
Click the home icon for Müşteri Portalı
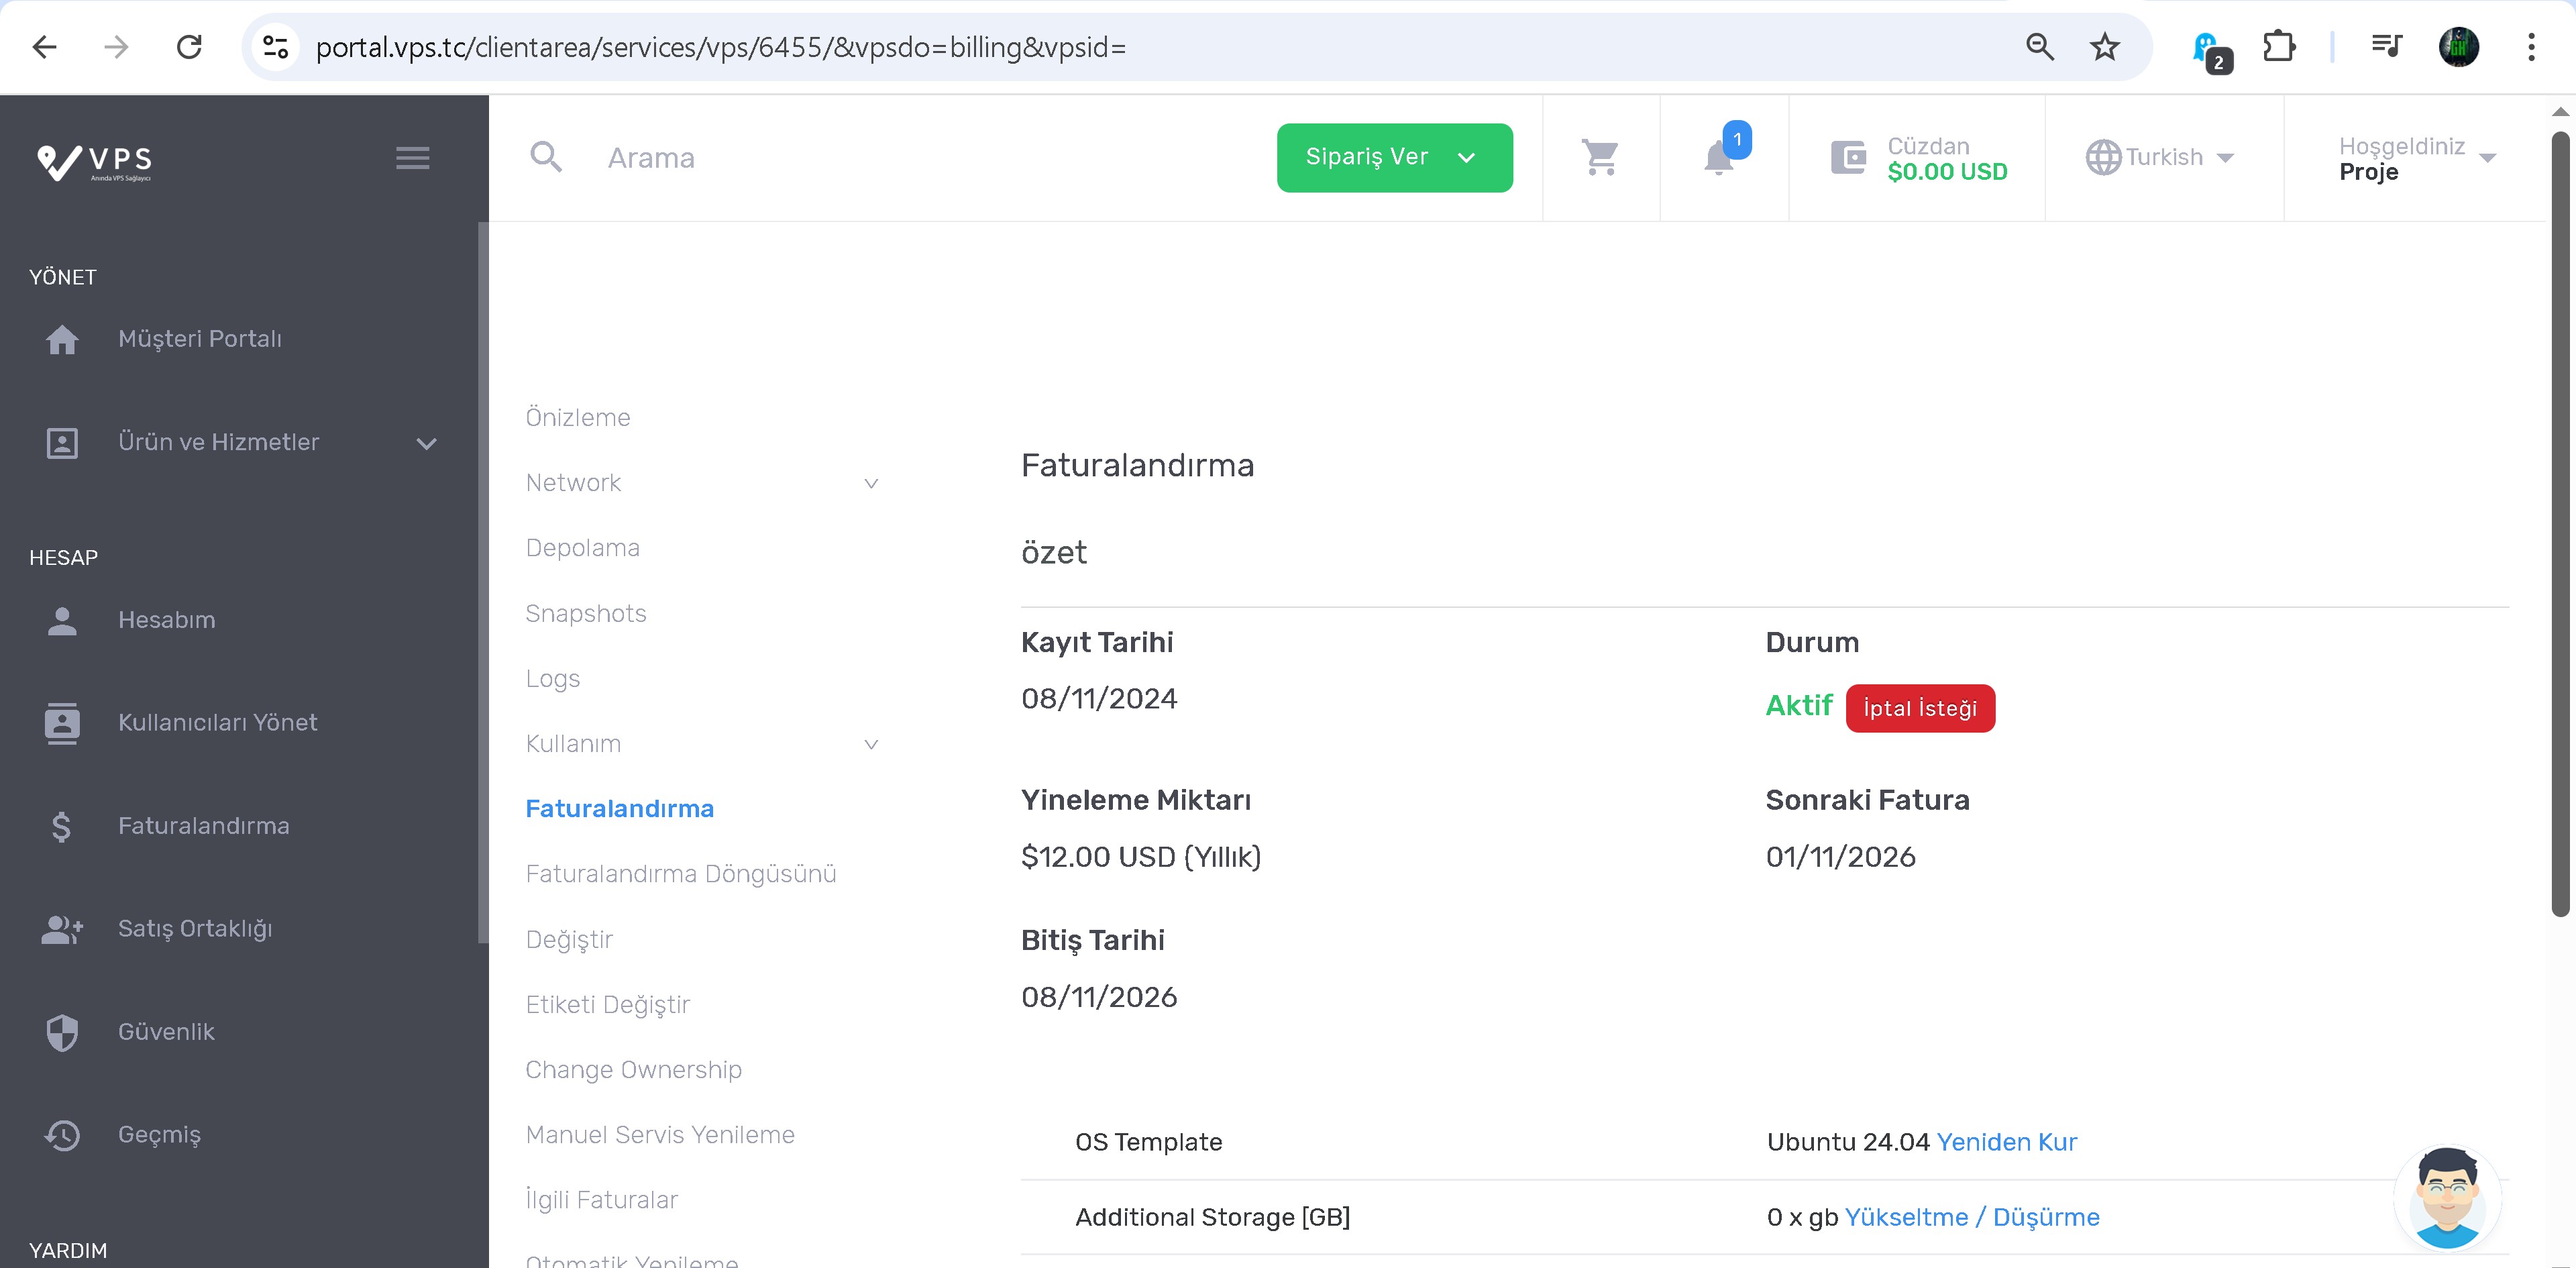click(62, 340)
